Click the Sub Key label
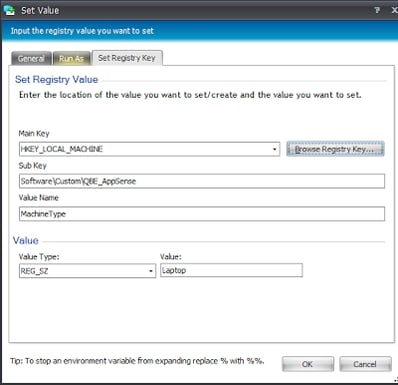 pyautogui.click(x=33, y=166)
